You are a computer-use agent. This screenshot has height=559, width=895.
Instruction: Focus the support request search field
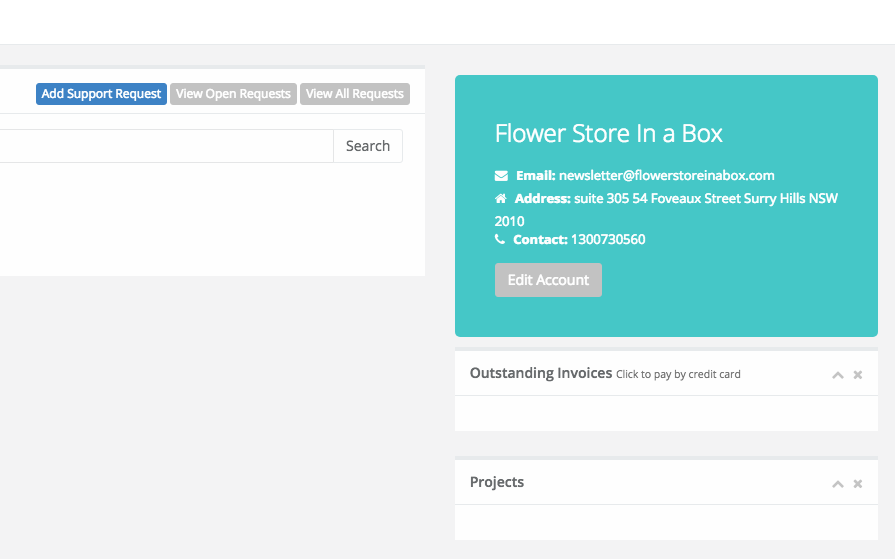pyautogui.click(x=166, y=146)
